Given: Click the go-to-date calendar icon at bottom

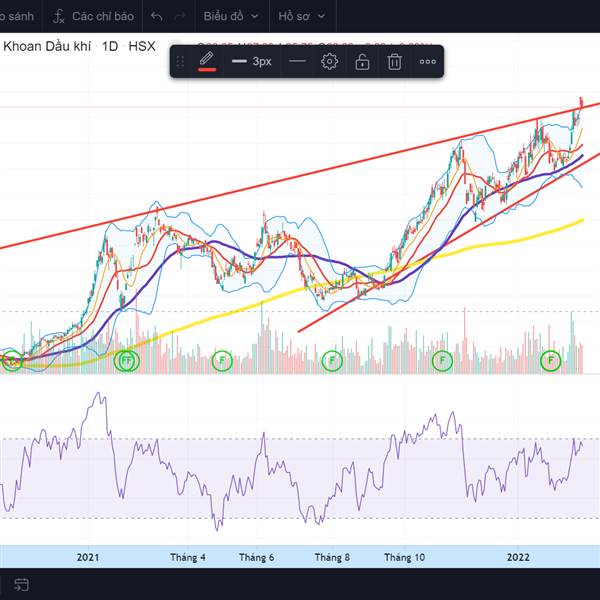Looking at the screenshot, I should click(x=21, y=584).
